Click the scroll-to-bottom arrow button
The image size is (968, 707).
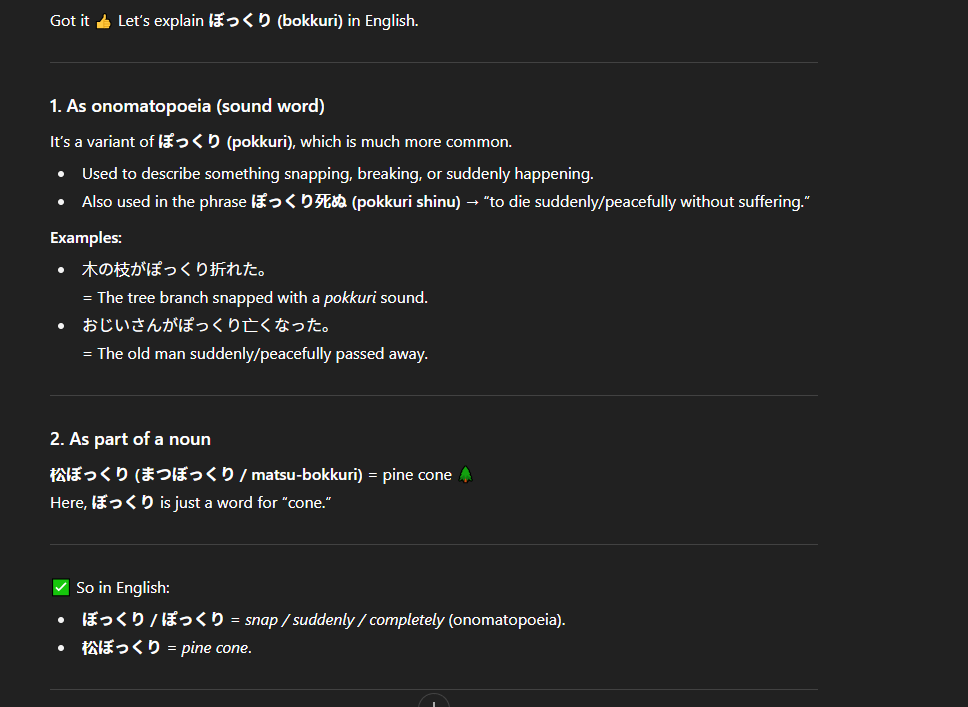[433, 701]
